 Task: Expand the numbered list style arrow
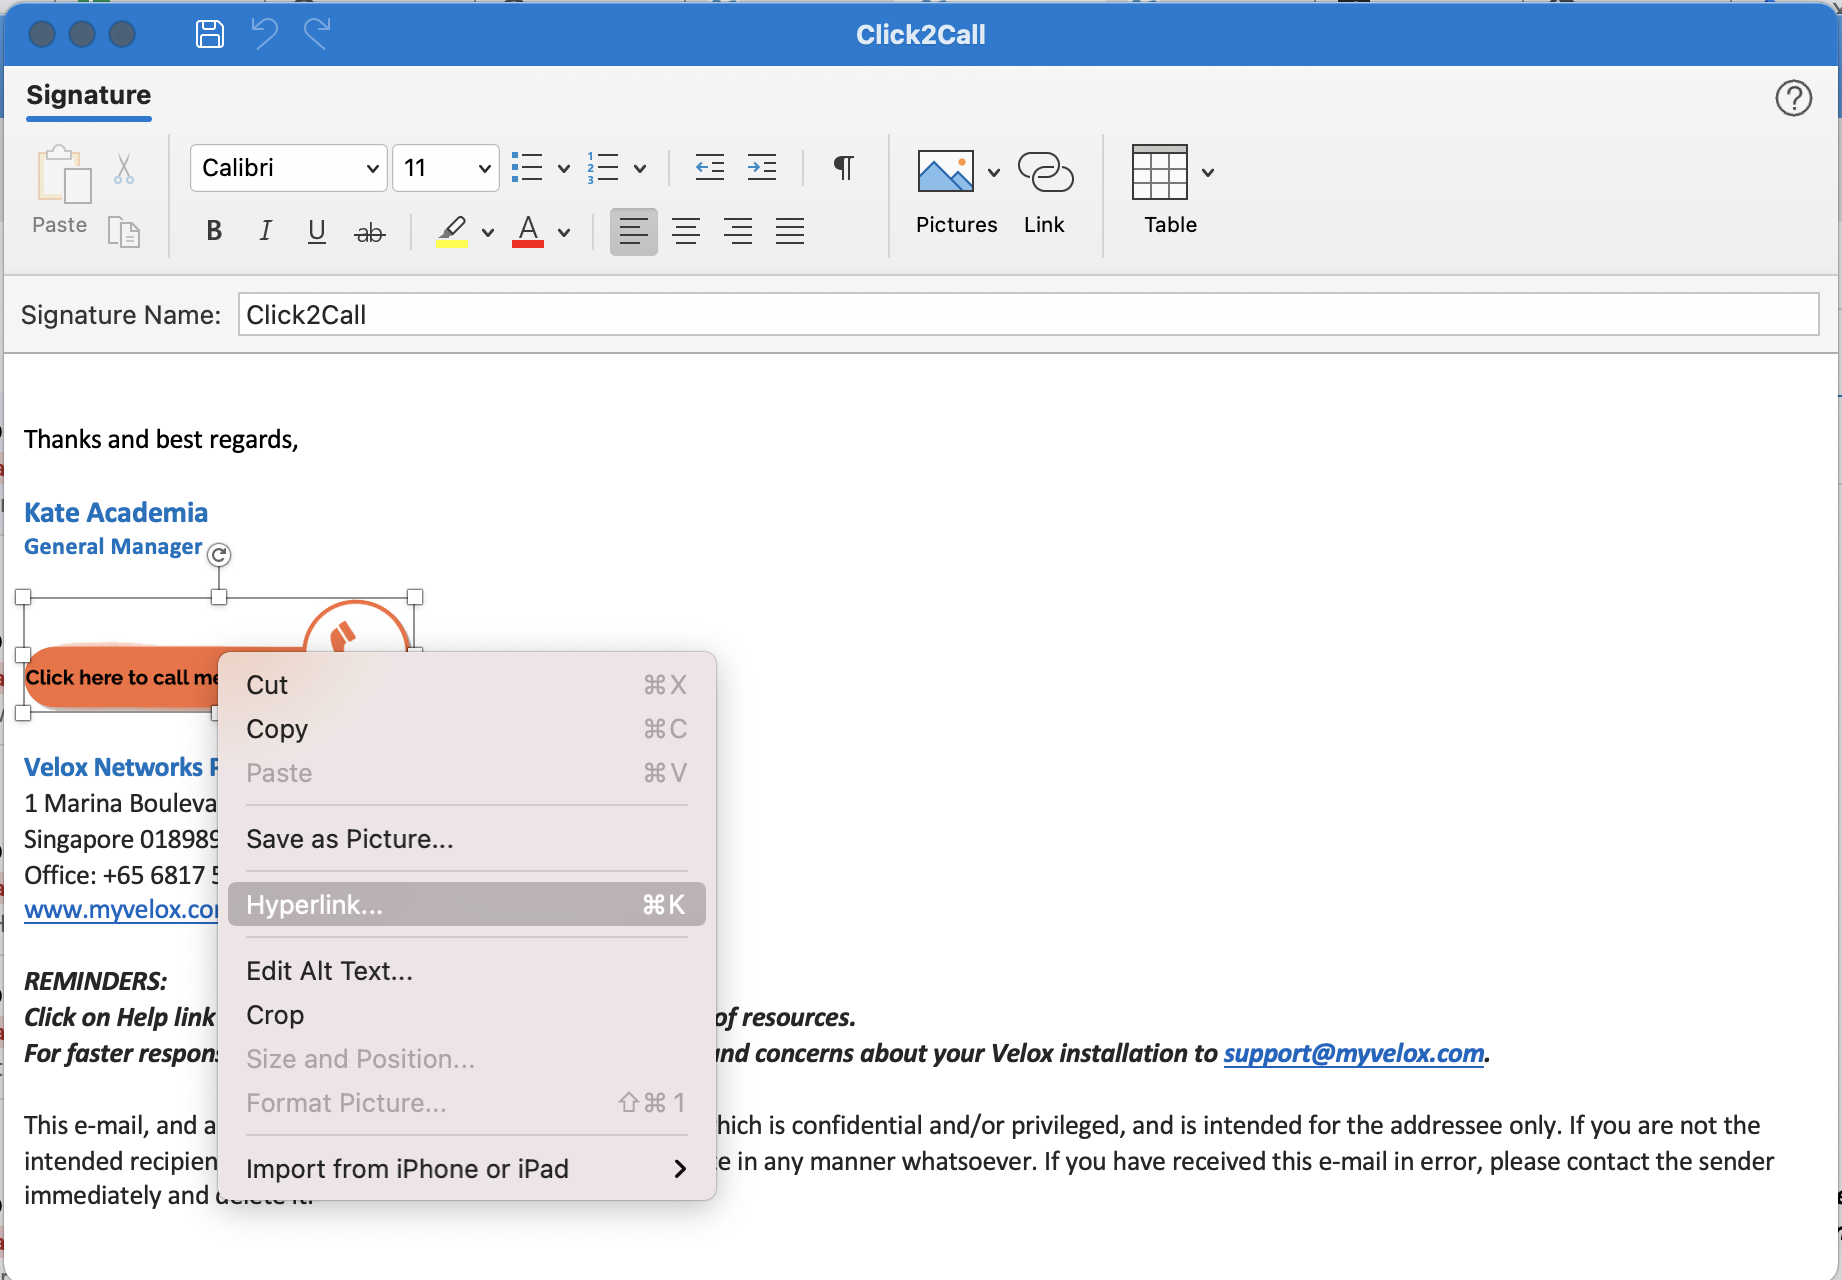[640, 169]
